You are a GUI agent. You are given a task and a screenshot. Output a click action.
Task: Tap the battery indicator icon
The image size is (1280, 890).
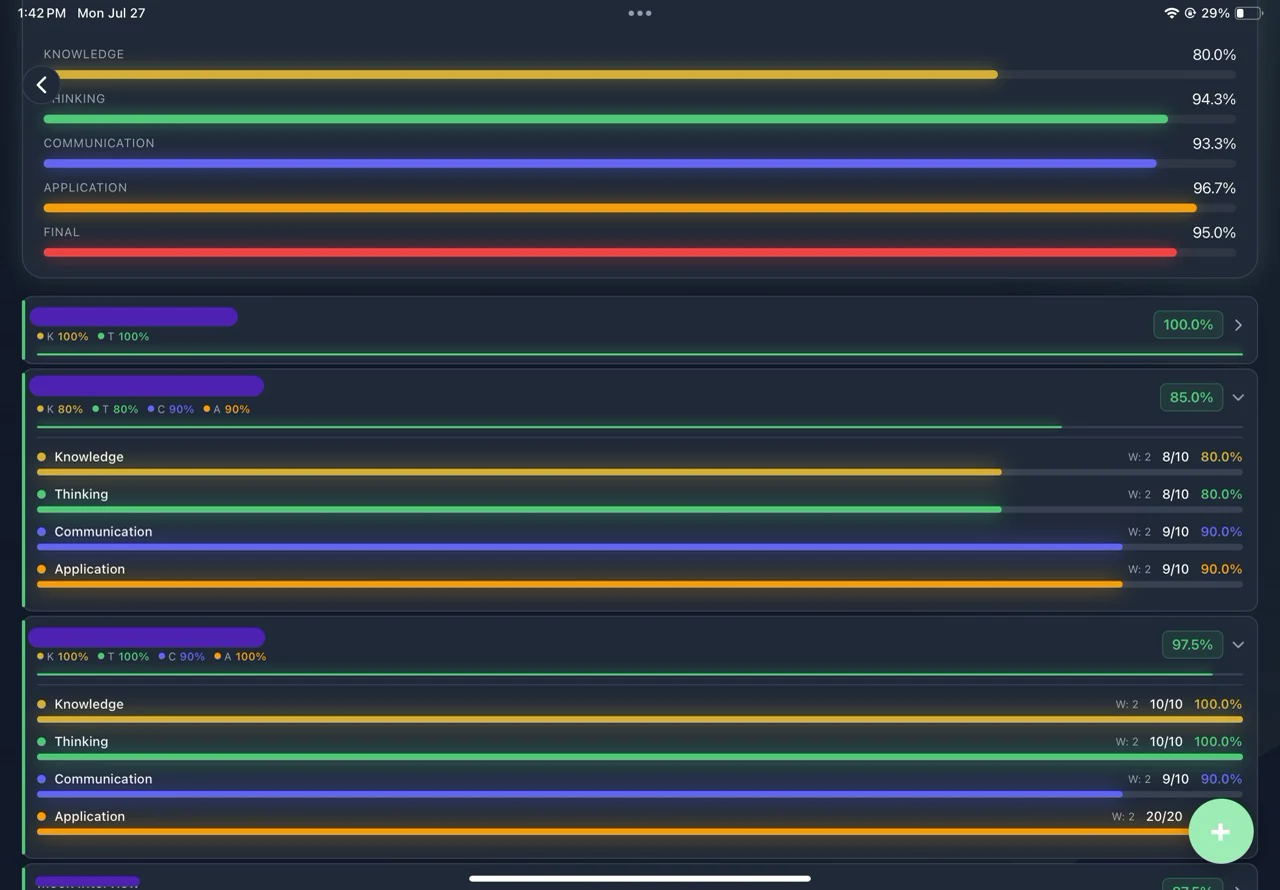1249,13
